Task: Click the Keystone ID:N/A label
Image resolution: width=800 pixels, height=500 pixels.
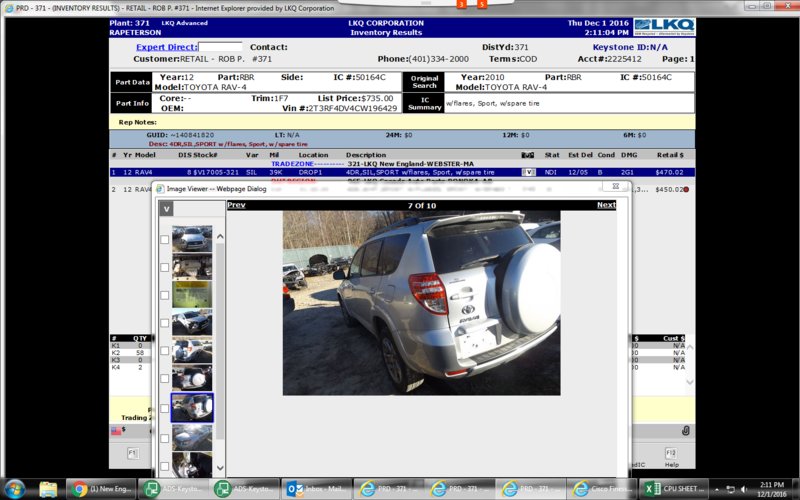Action: 630,47
